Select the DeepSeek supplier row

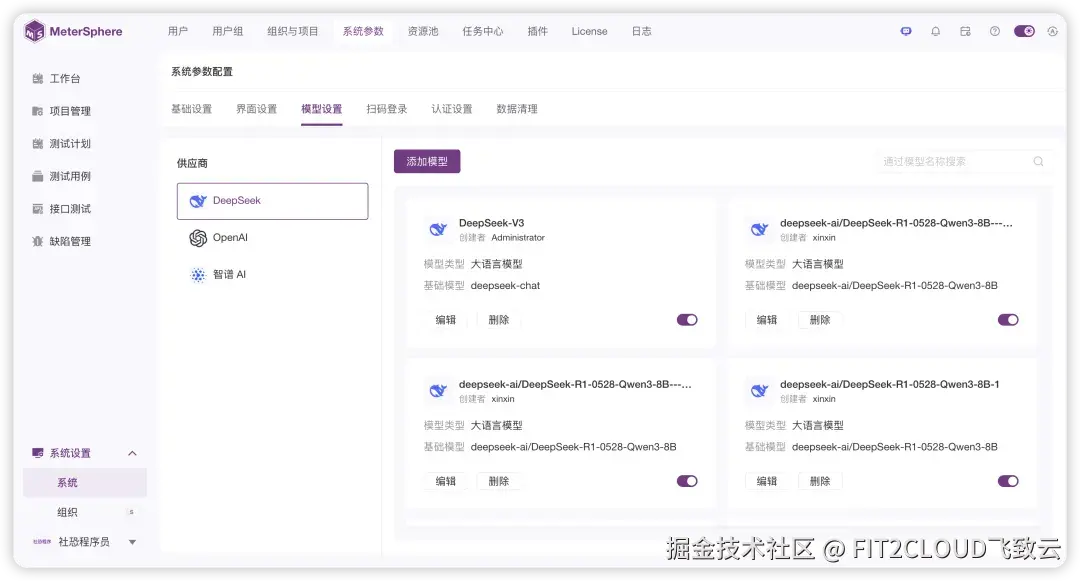tap(272, 201)
